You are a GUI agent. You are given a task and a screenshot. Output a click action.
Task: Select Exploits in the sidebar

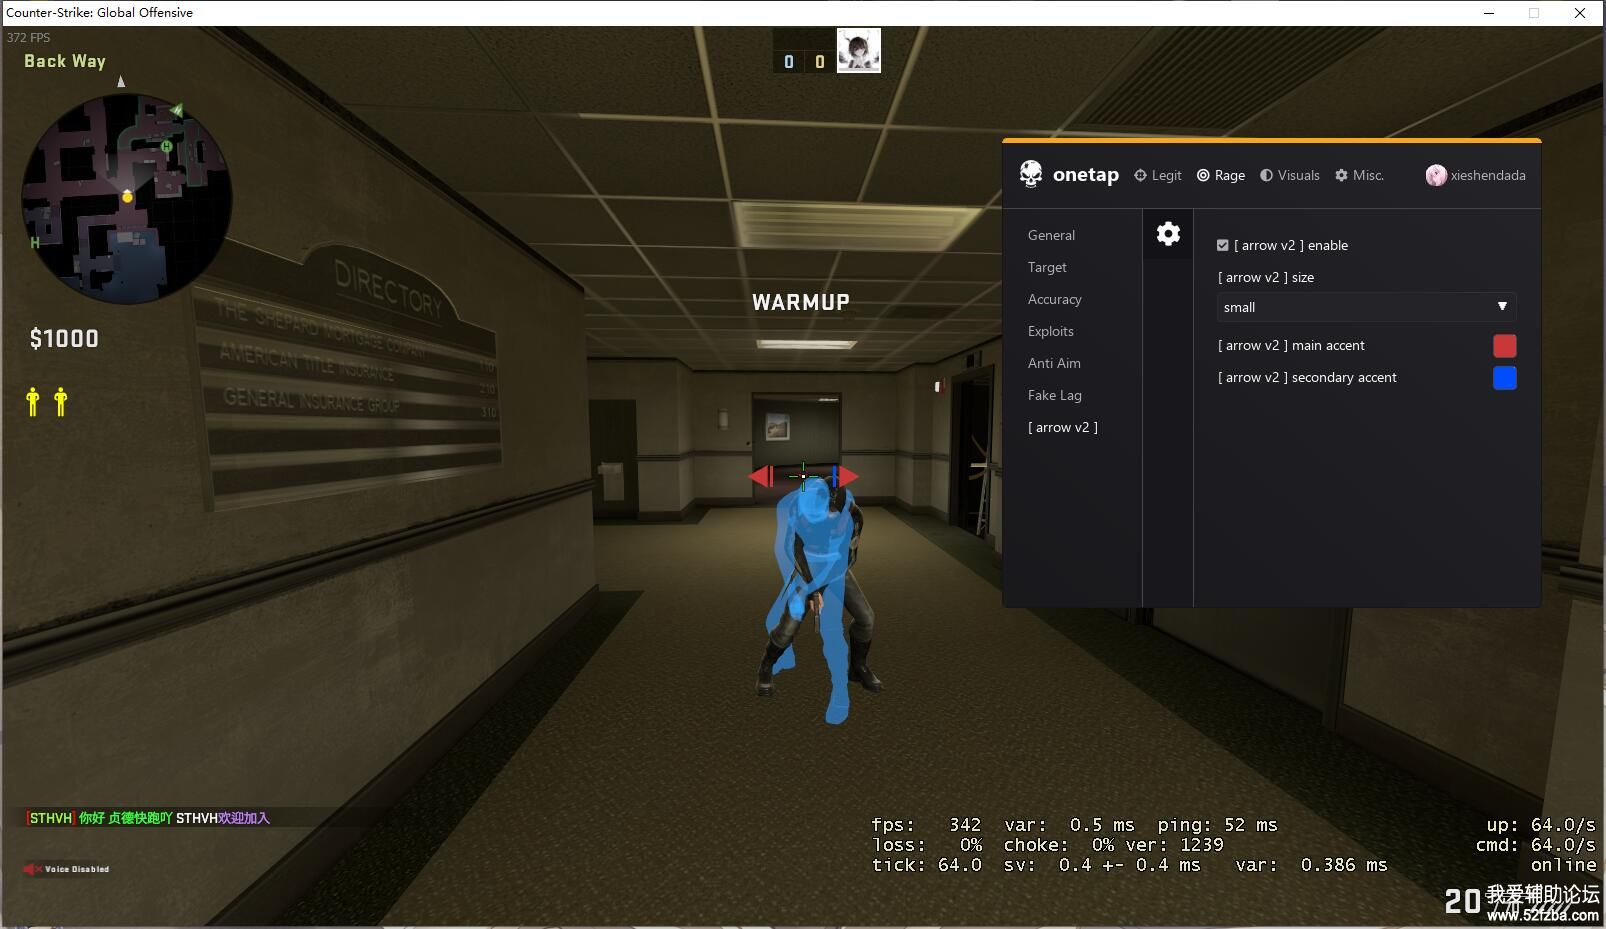[x=1050, y=331]
